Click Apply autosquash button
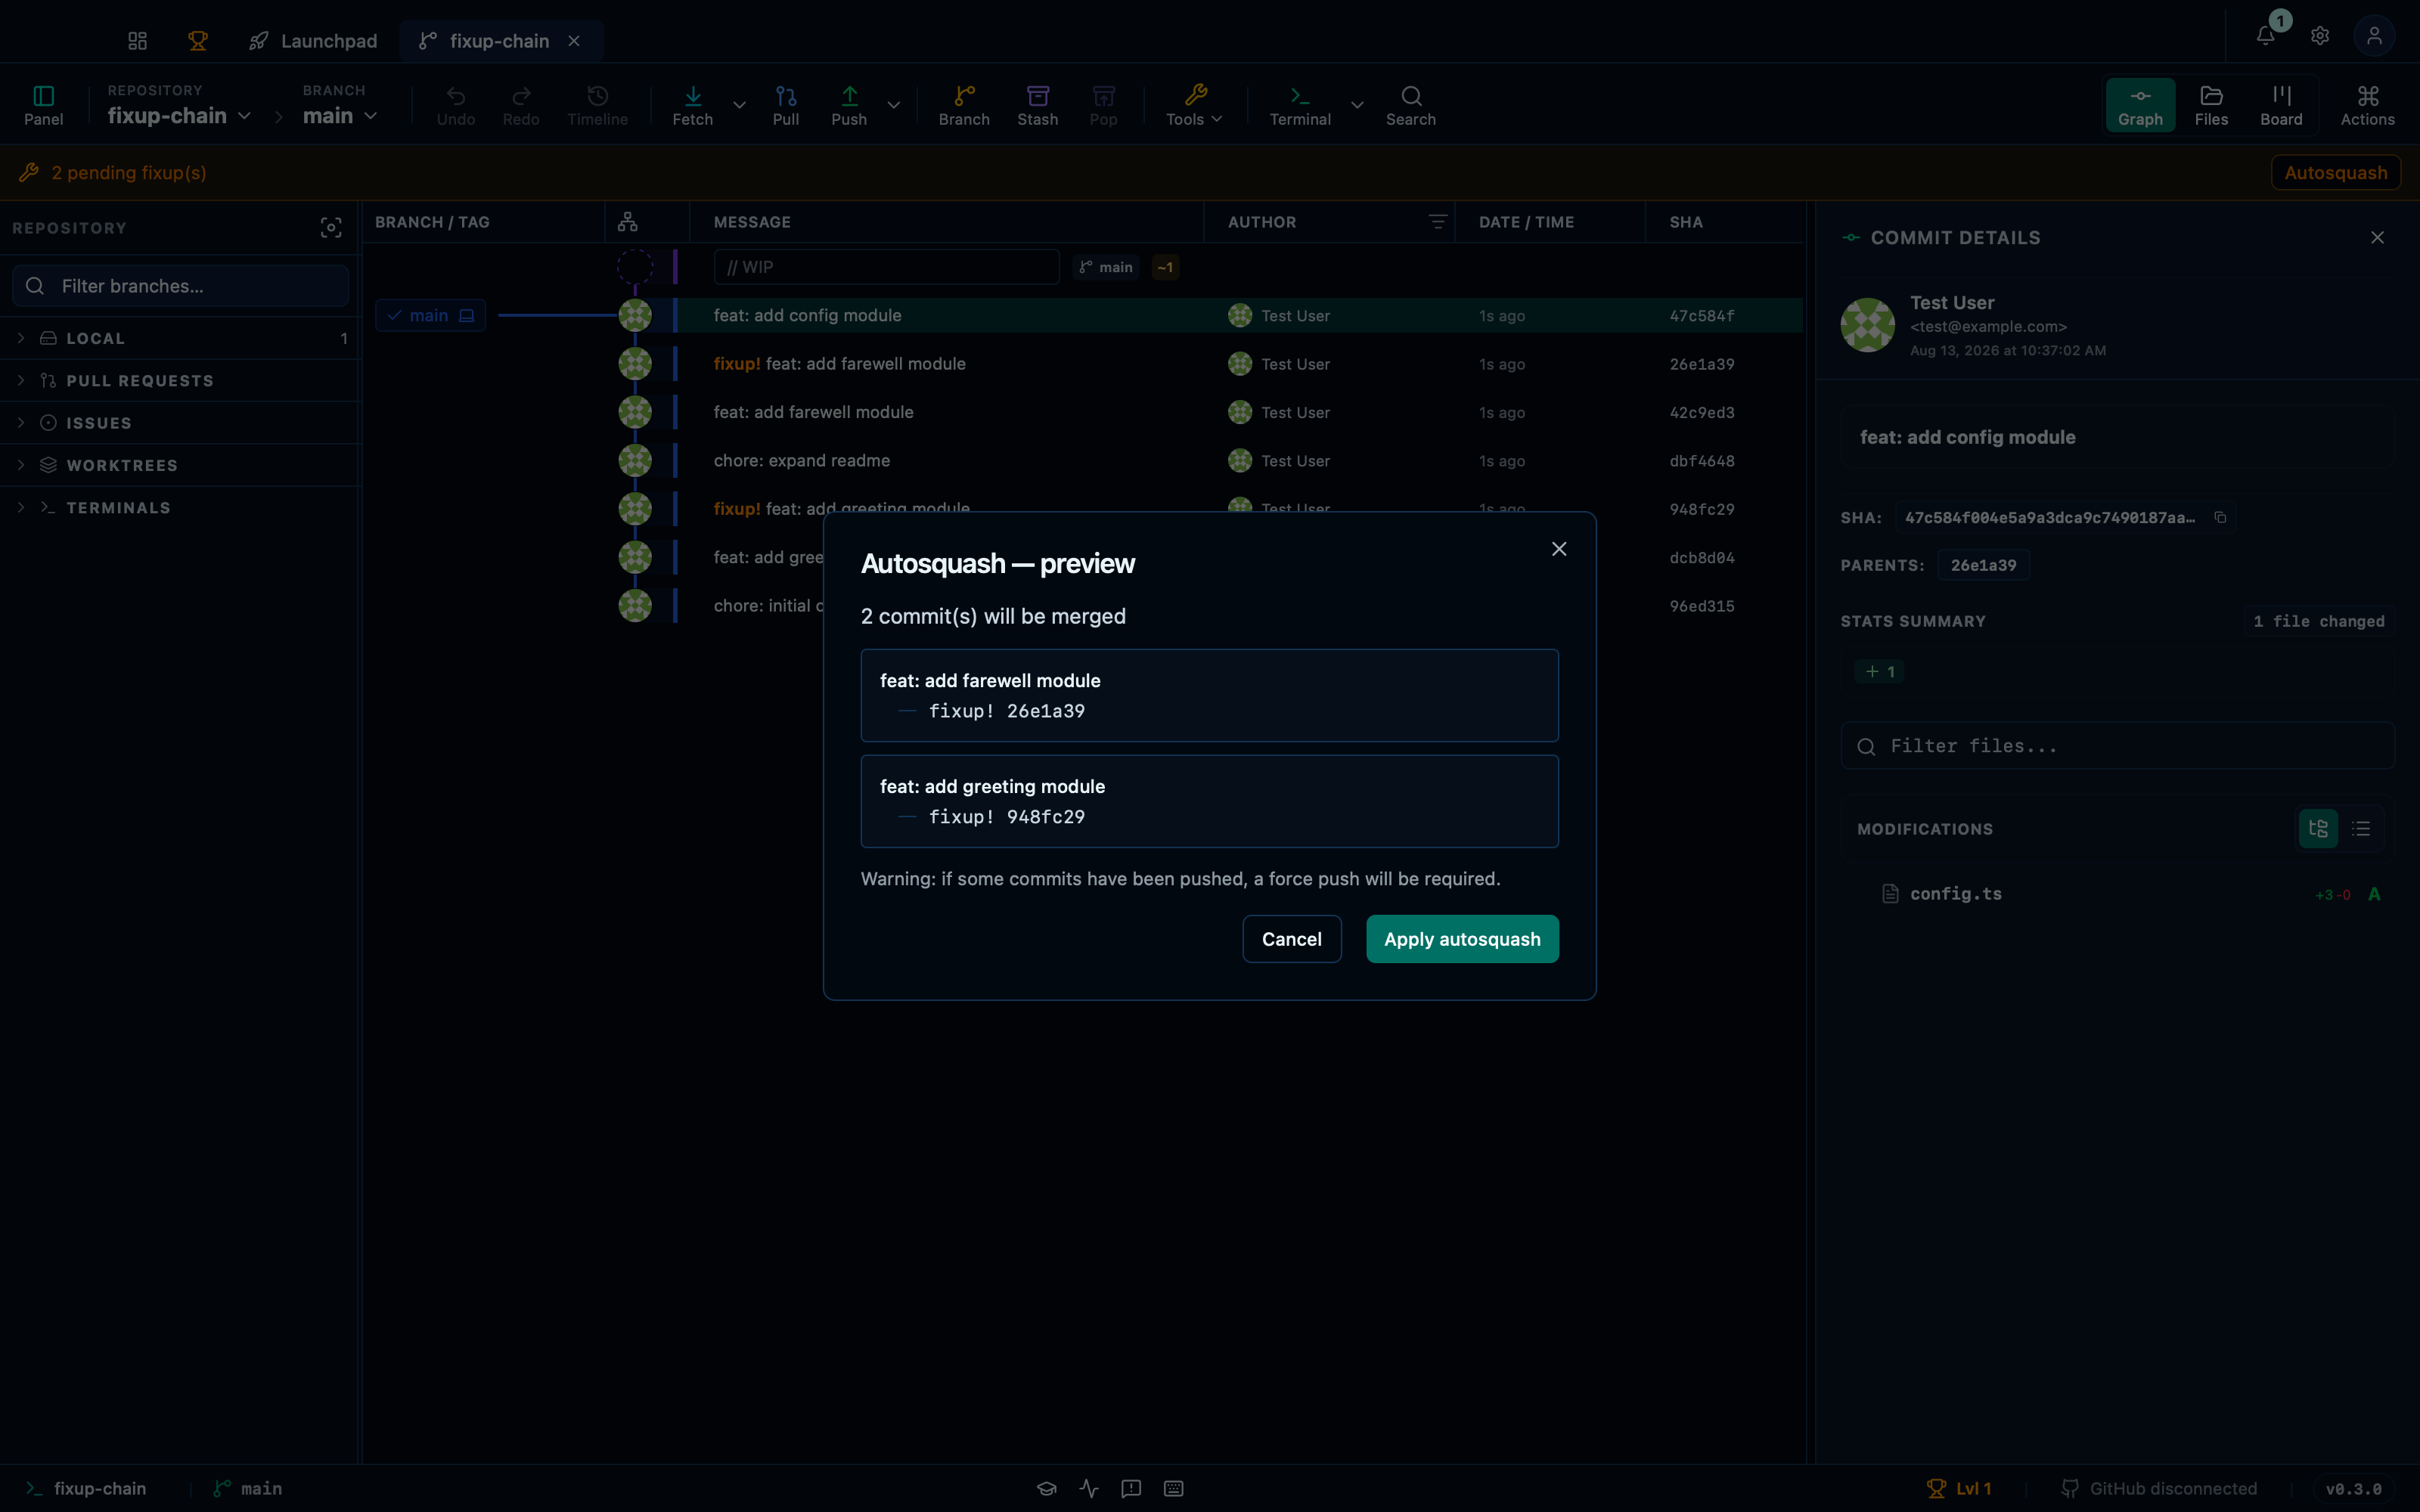The image size is (2420, 1512). 1462,939
